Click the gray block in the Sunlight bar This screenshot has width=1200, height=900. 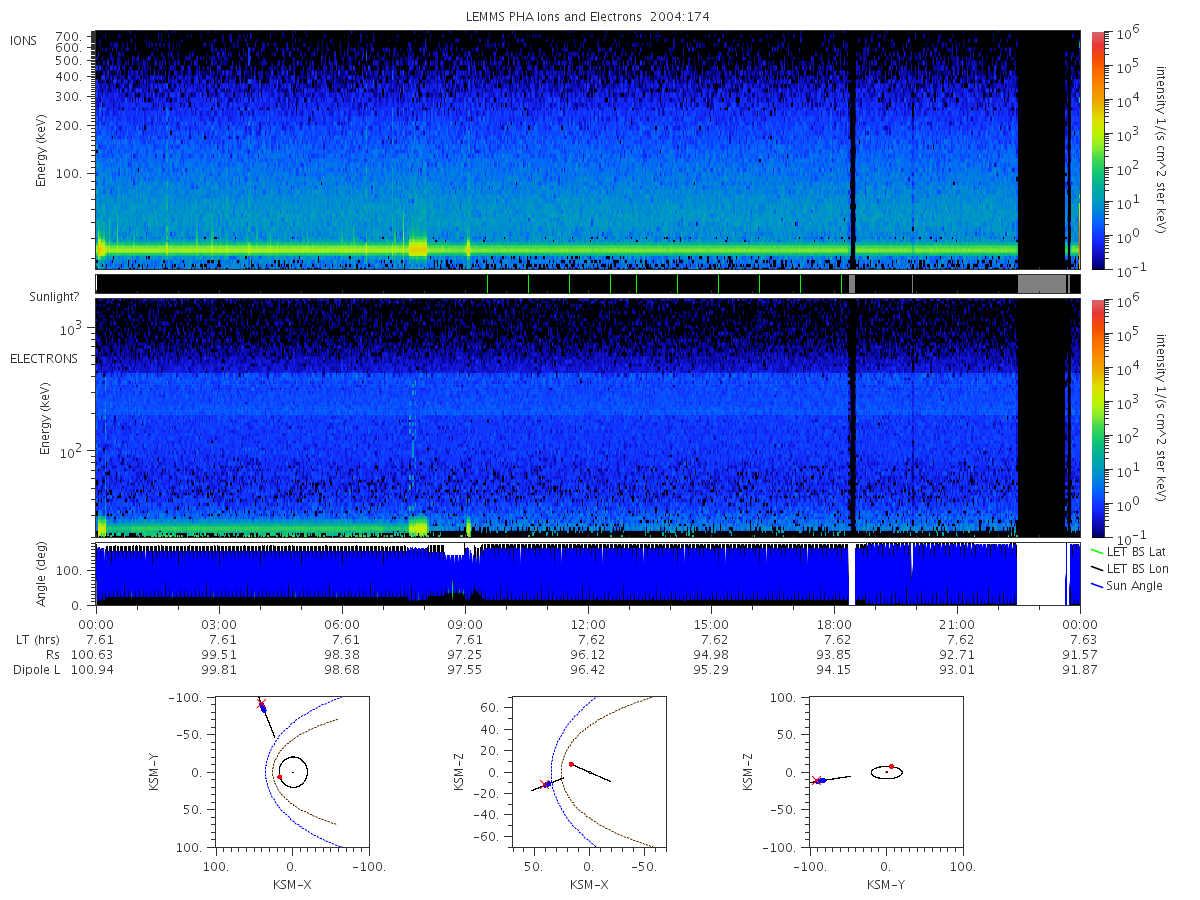1041,283
